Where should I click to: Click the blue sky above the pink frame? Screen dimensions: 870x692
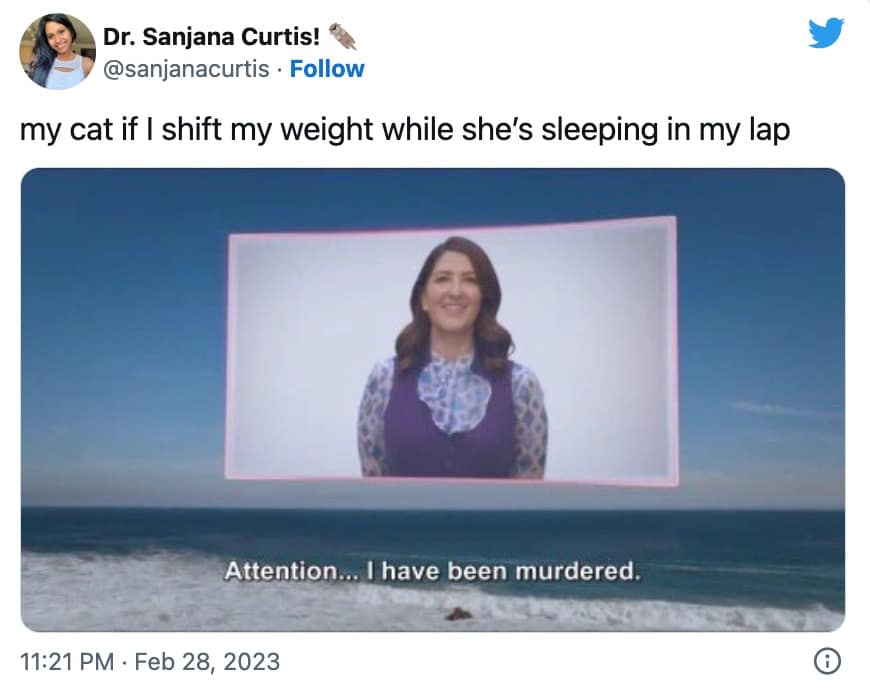click(x=433, y=197)
